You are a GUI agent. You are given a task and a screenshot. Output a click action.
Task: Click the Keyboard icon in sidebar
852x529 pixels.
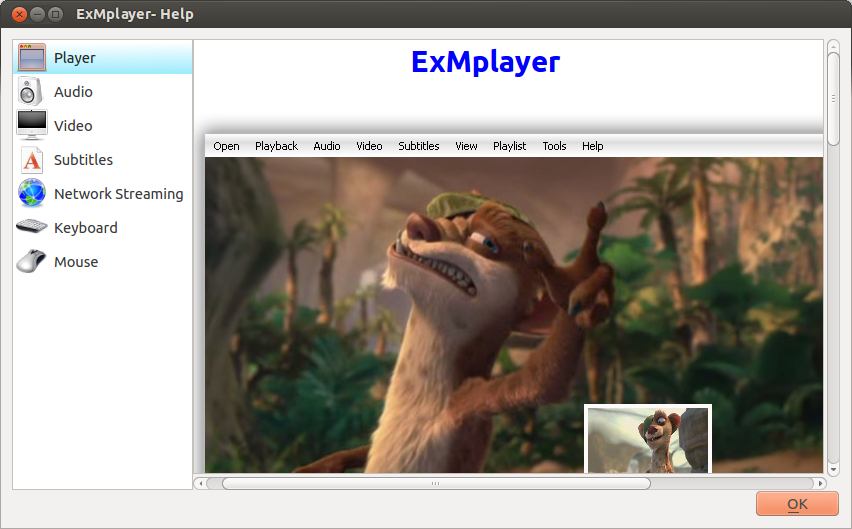coord(32,226)
